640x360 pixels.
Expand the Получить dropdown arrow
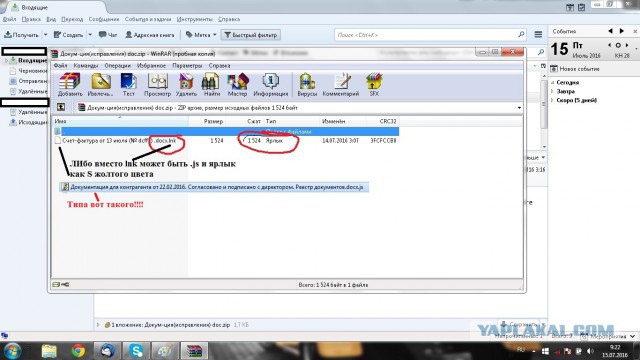click(x=45, y=35)
